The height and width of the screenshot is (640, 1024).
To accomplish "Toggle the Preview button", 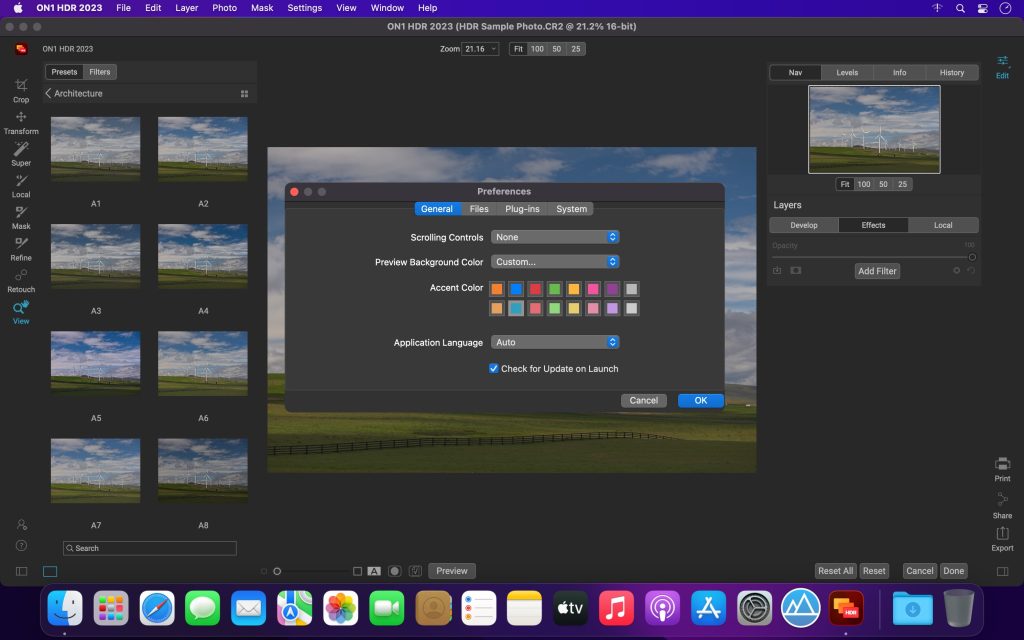I will 451,571.
